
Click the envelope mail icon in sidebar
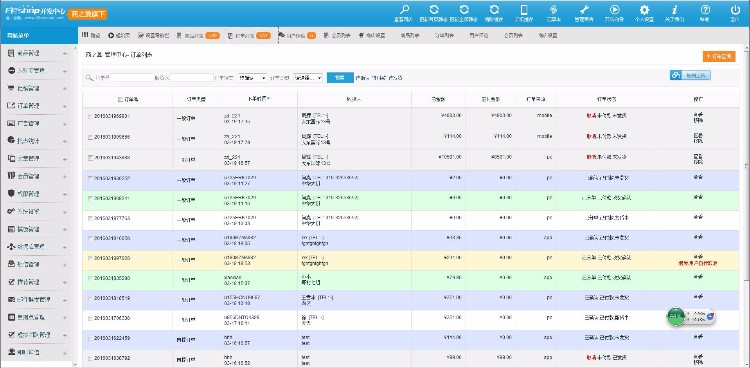click(11, 300)
